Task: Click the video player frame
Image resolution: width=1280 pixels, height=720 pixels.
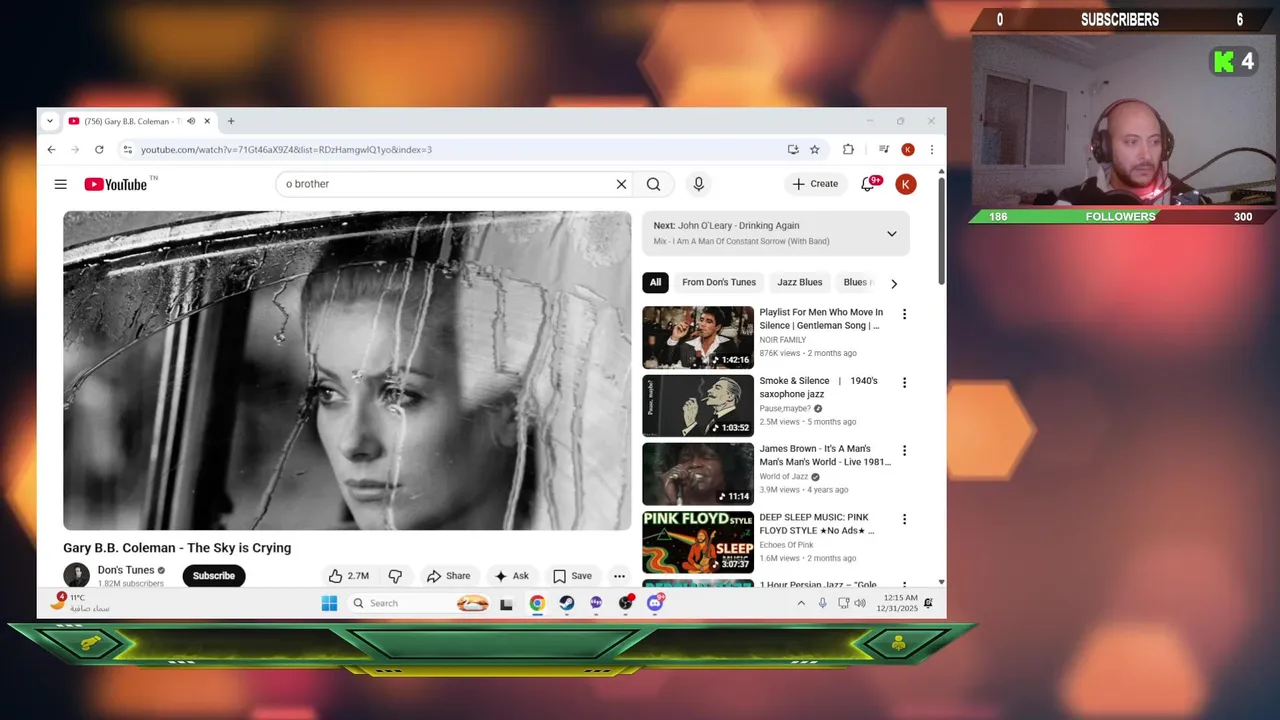Action: click(x=347, y=370)
